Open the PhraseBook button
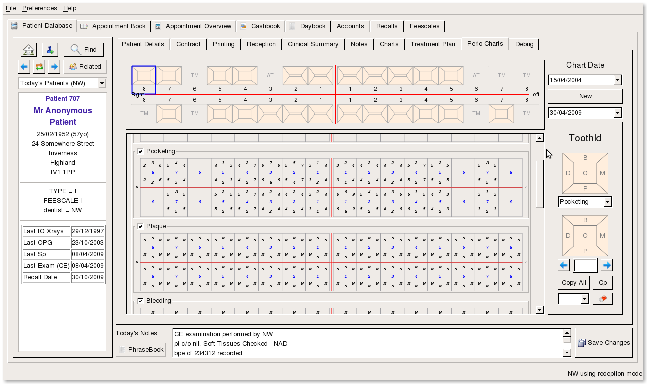The image size is (647, 384). pos(141,350)
